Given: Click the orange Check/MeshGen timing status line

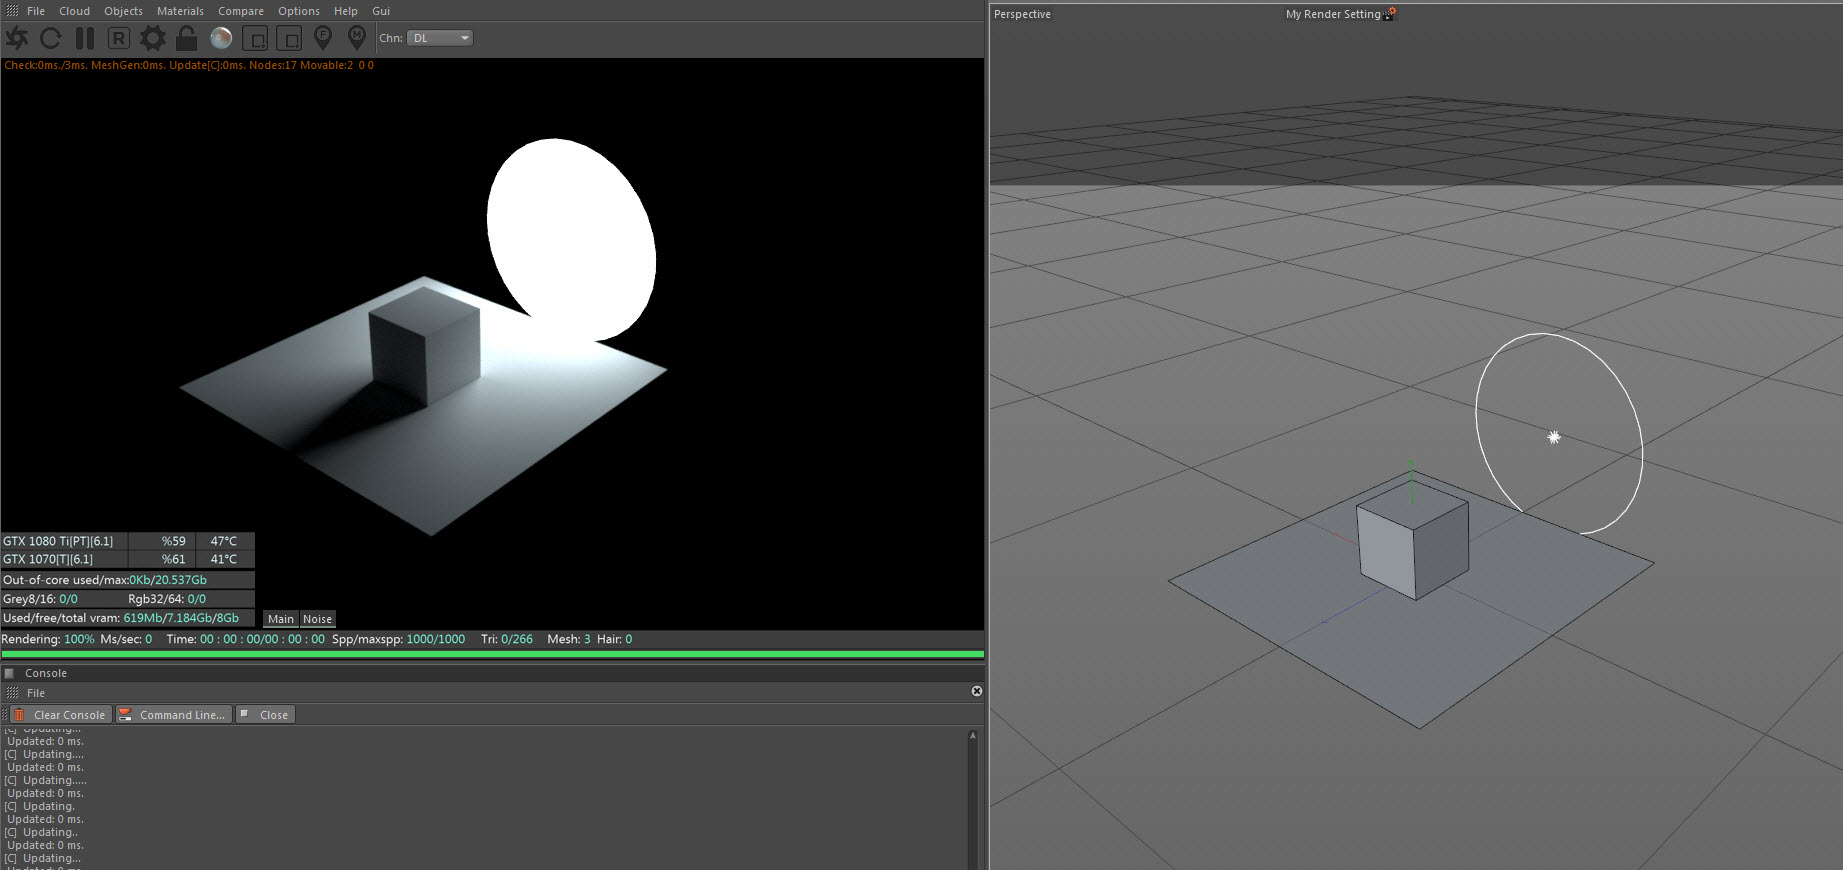Looking at the screenshot, I should tap(189, 65).
